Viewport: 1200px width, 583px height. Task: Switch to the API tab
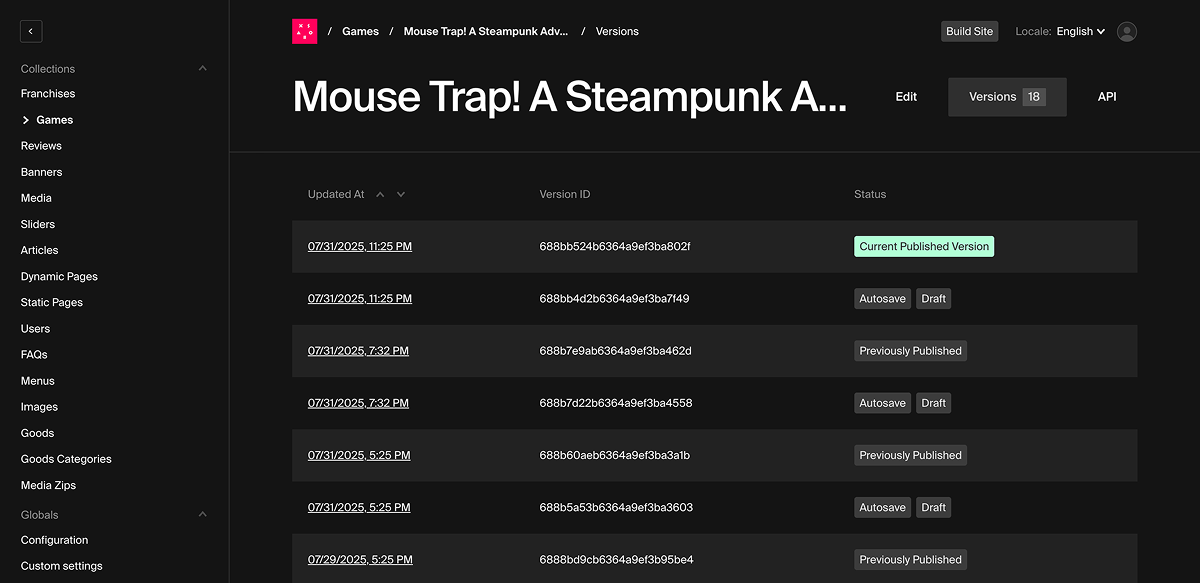coord(1107,97)
